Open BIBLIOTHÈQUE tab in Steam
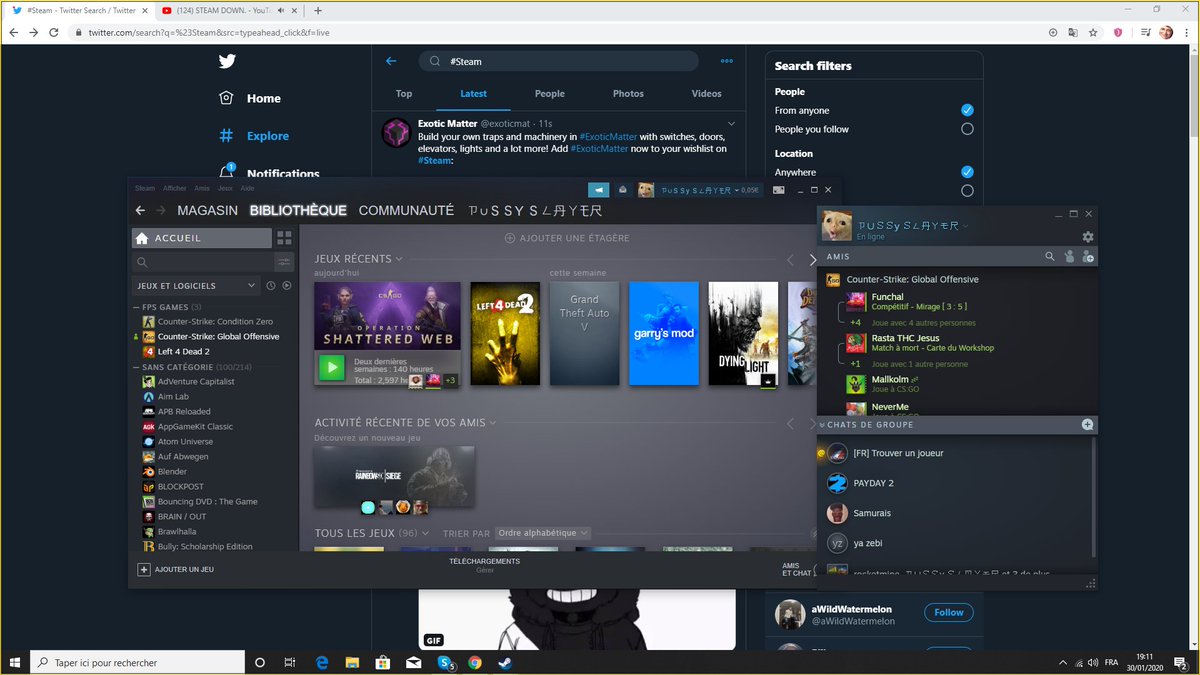This screenshot has height=675, width=1200. click(x=298, y=210)
